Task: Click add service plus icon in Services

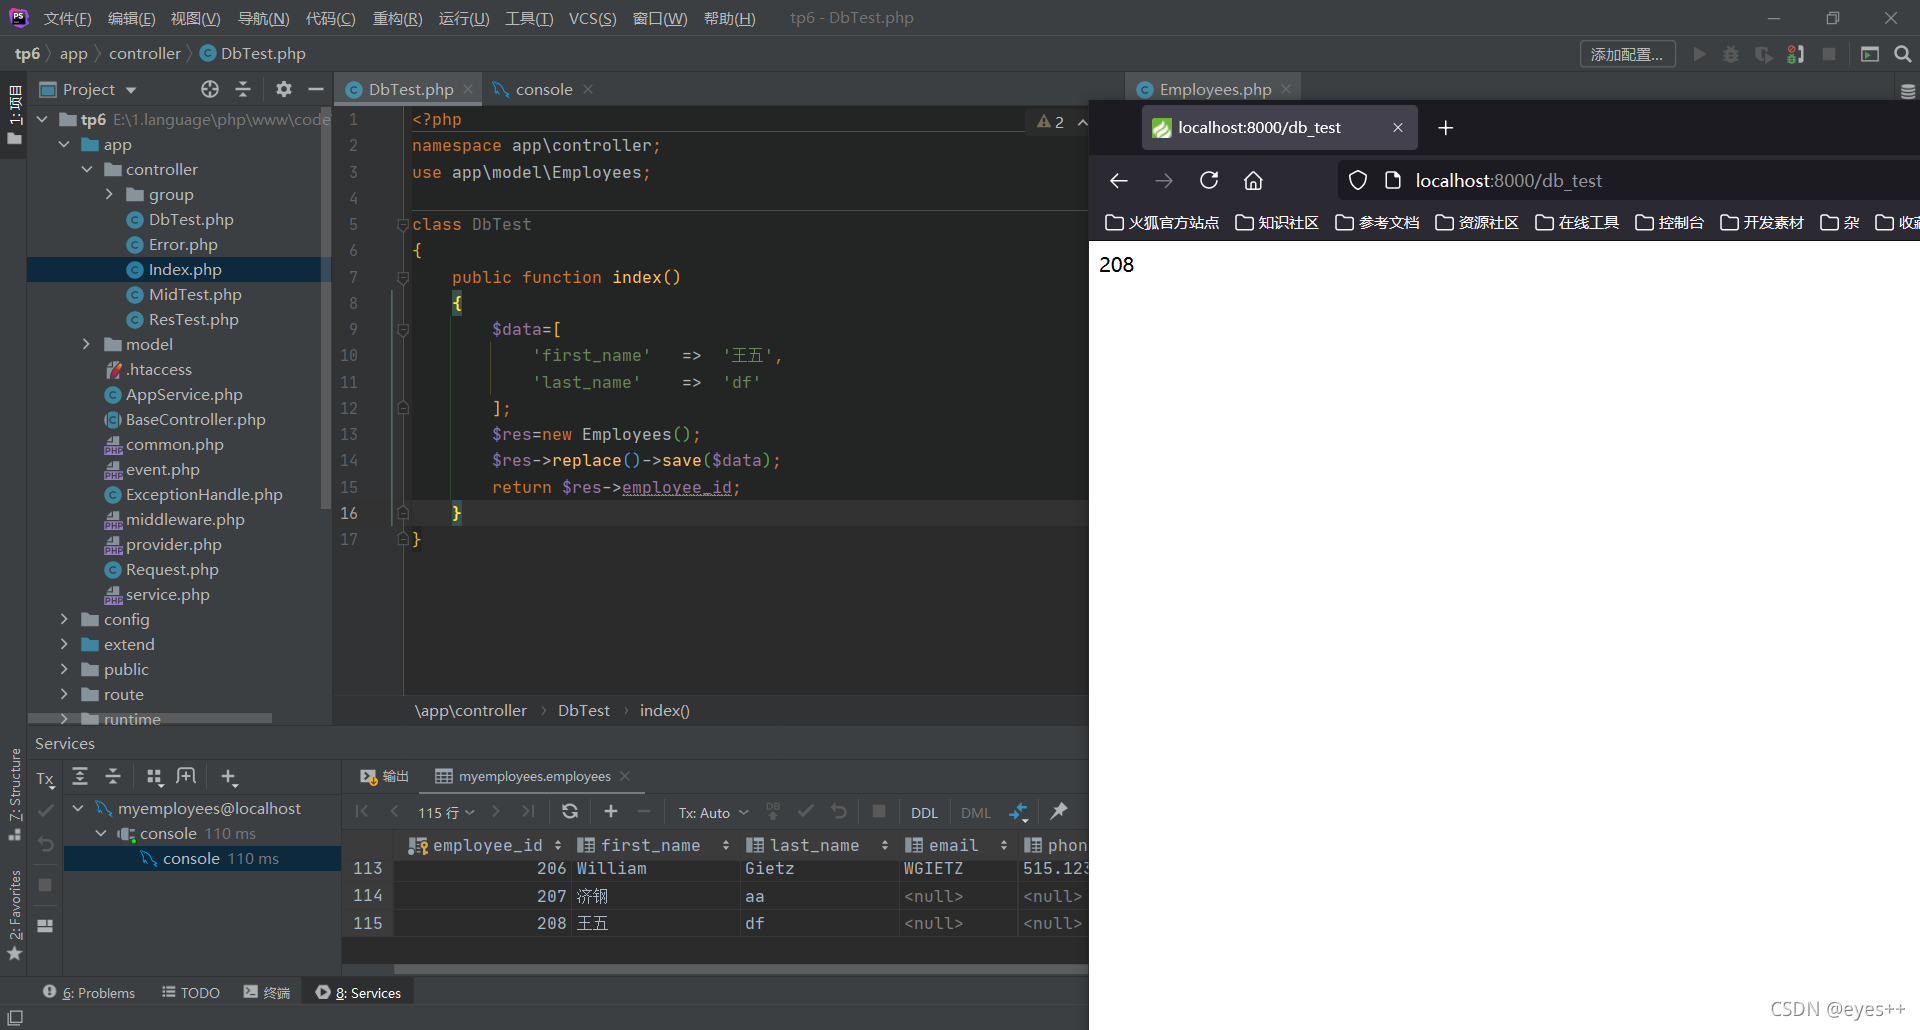Action: (x=229, y=777)
